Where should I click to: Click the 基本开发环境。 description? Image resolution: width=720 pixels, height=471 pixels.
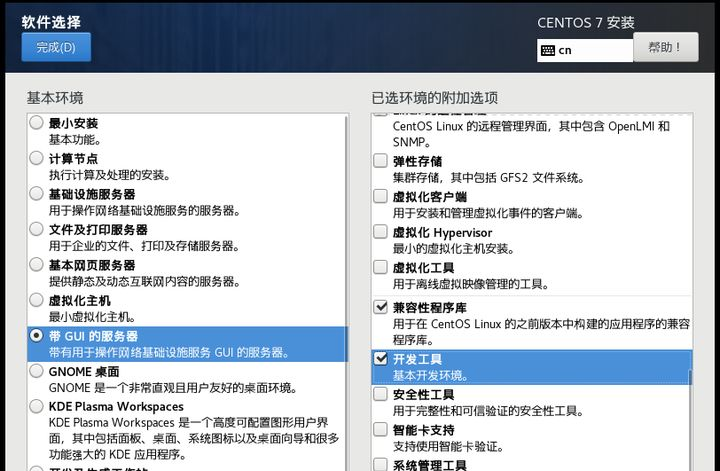431,375
